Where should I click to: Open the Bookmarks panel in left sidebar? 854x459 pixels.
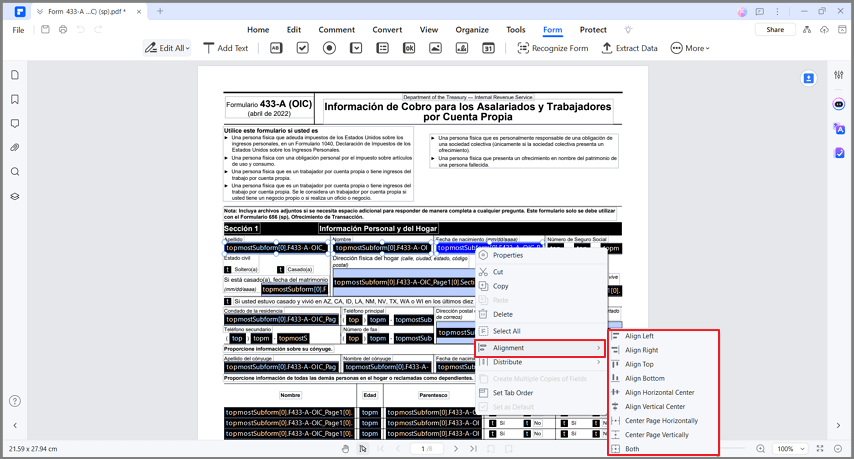[15, 99]
